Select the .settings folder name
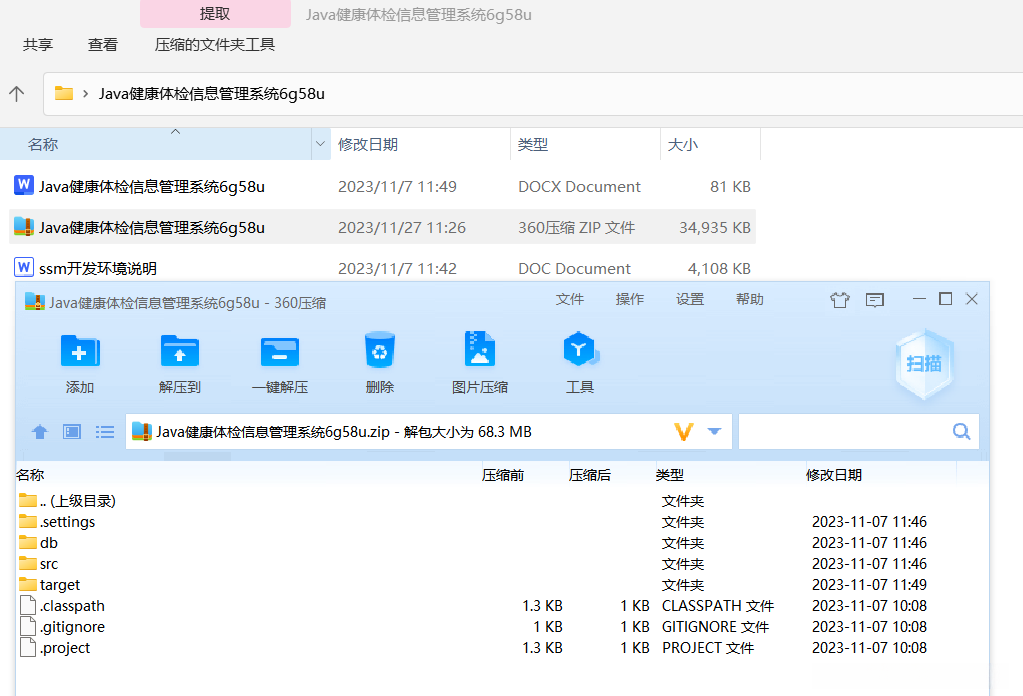The width and height of the screenshot is (1023, 696). click(68, 522)
